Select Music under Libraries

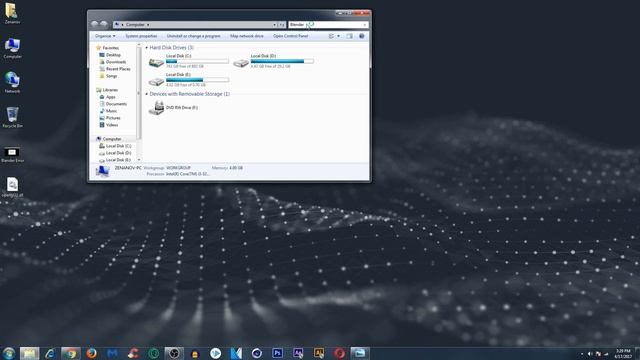point(108,111)
